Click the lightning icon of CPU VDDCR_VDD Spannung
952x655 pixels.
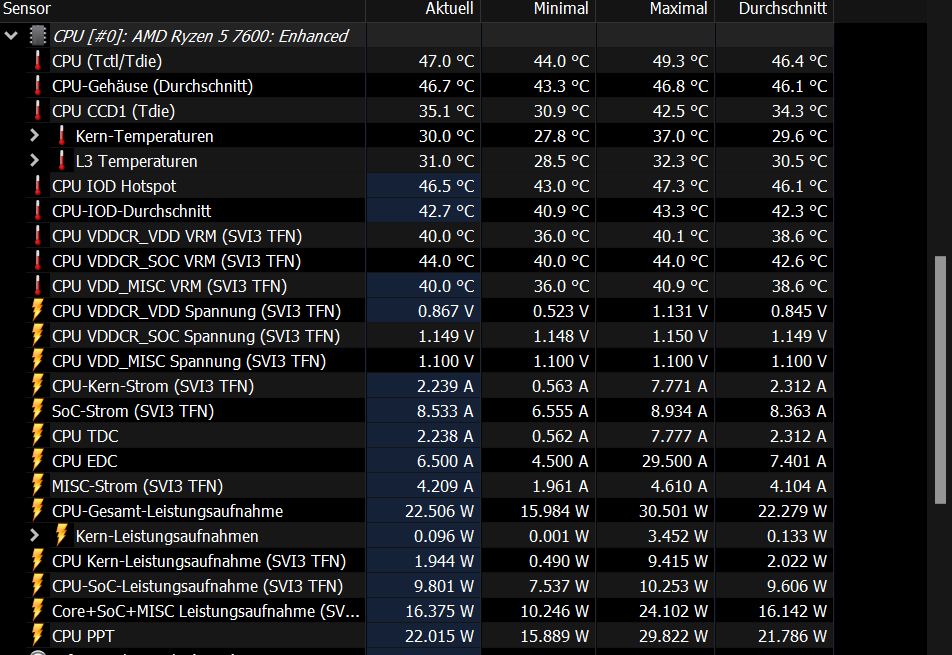tap(38, 311)
